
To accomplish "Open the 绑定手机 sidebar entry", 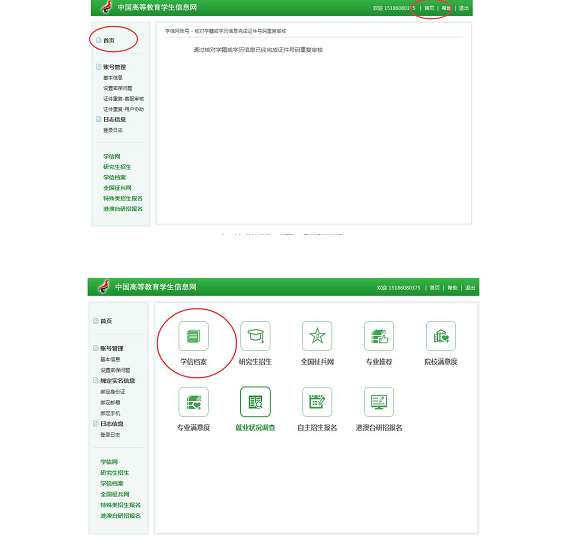I will pos(110,413).
